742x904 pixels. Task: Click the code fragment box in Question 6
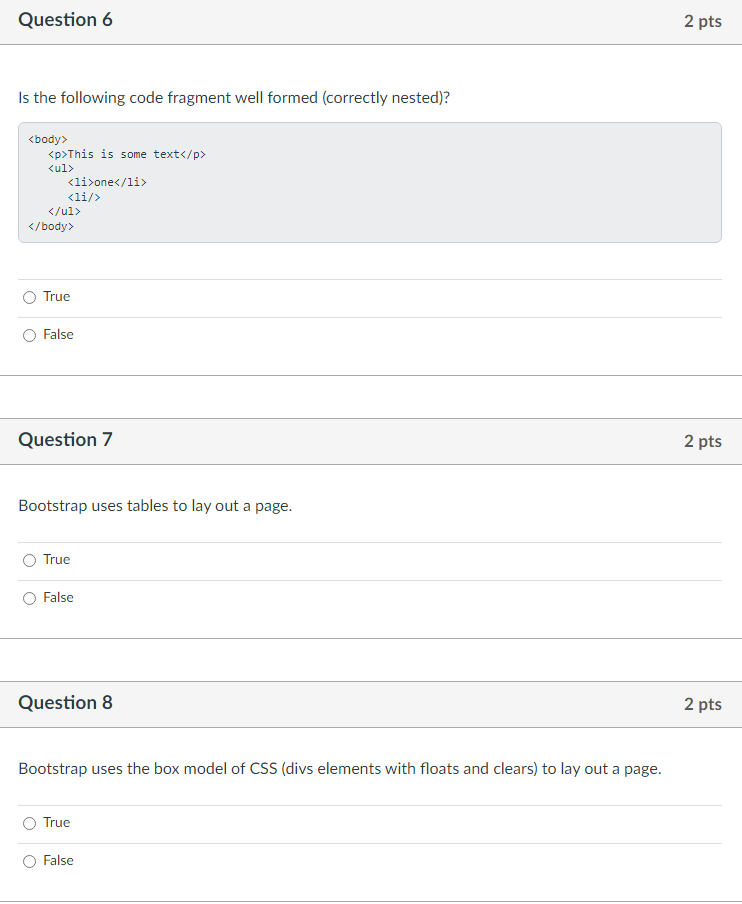pos(370,182)
